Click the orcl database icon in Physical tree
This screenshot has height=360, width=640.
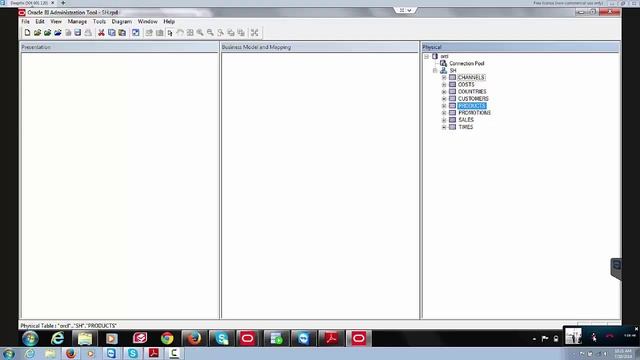click(x=435, y=56)
